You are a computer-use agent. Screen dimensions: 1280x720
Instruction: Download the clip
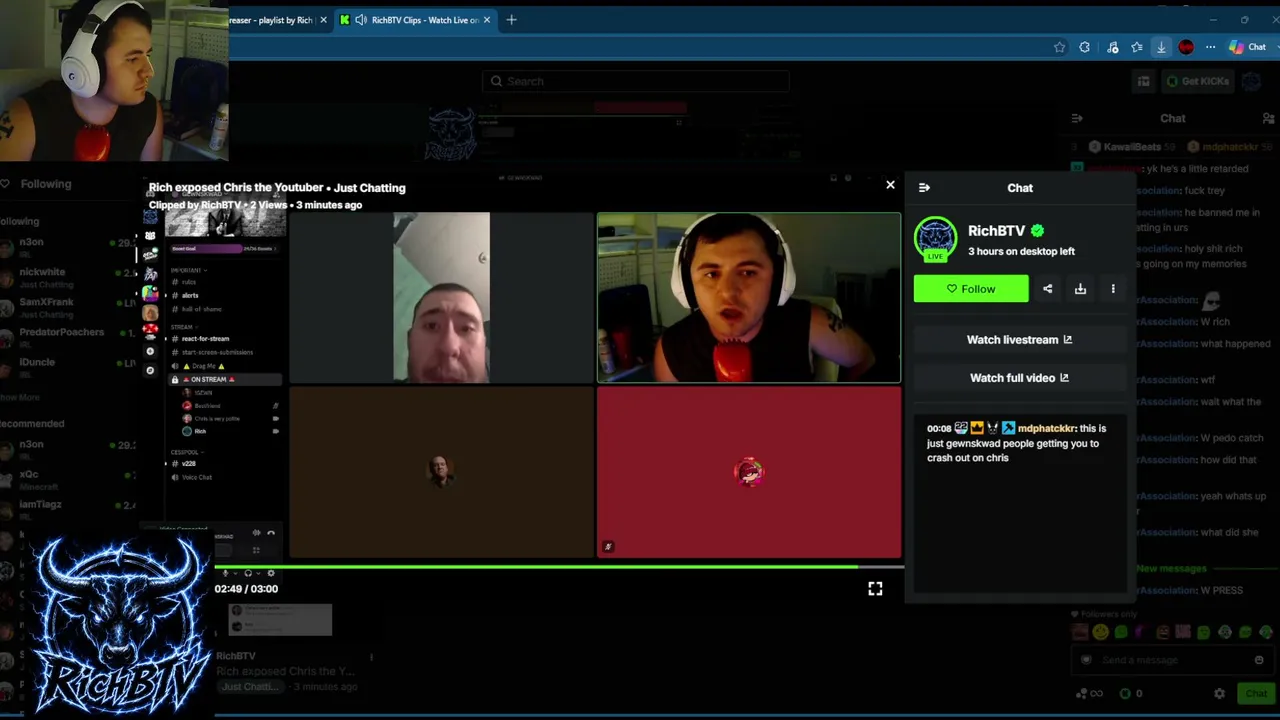click(1080, 289)
